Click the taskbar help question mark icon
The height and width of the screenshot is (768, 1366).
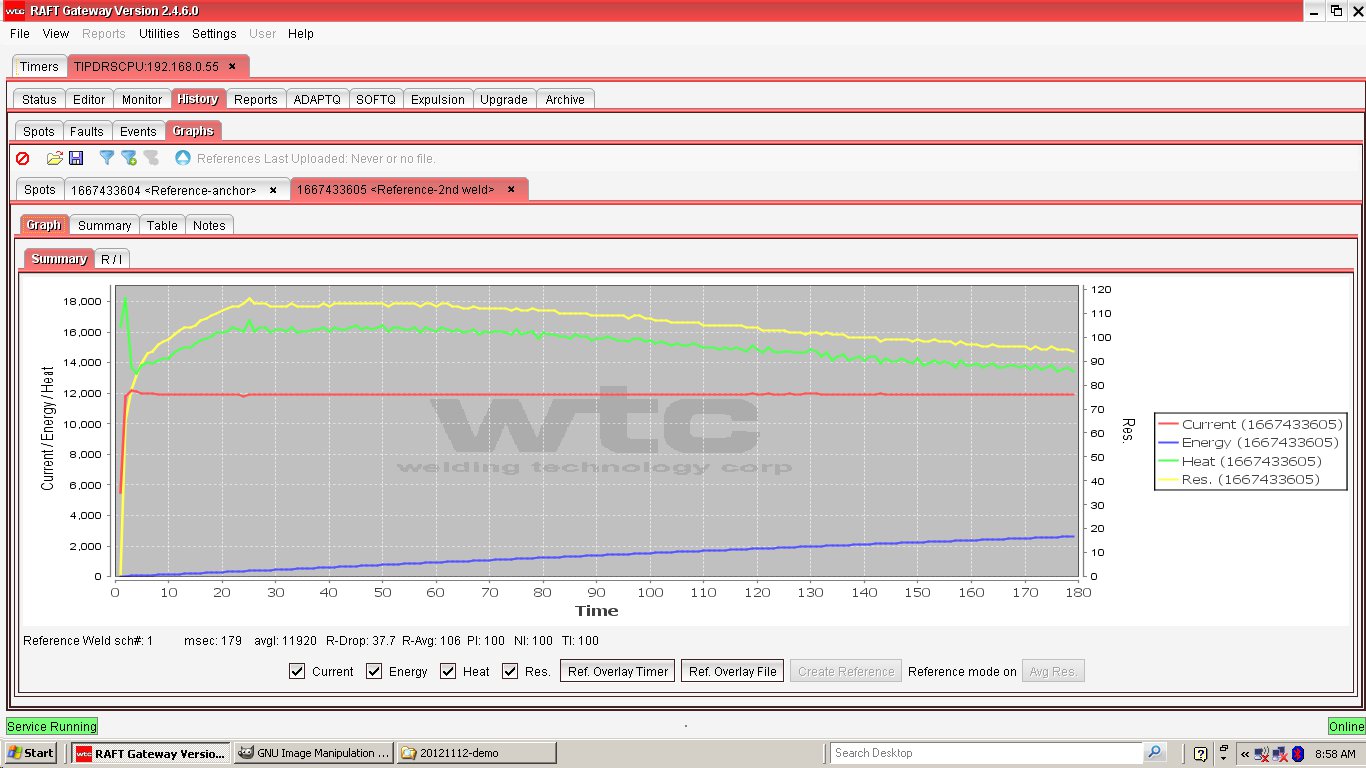[x=1200, y=753]
